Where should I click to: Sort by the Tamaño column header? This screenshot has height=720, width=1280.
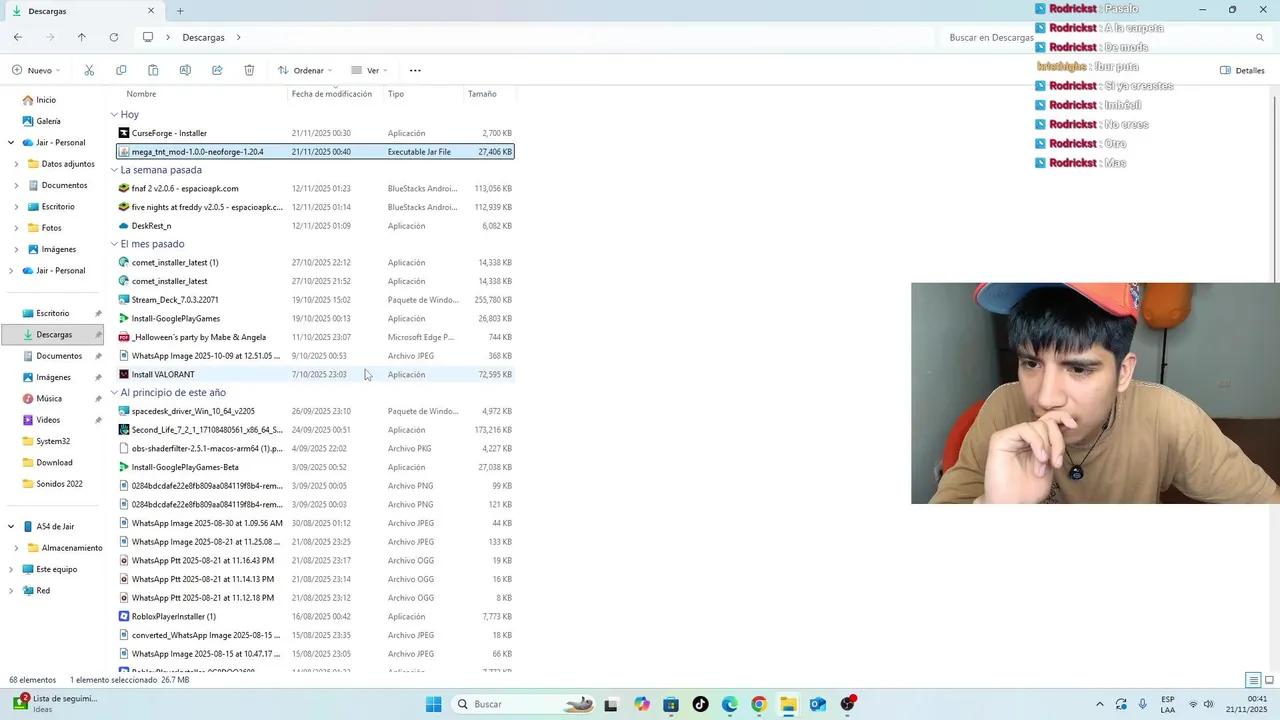[x=482, y=94]
